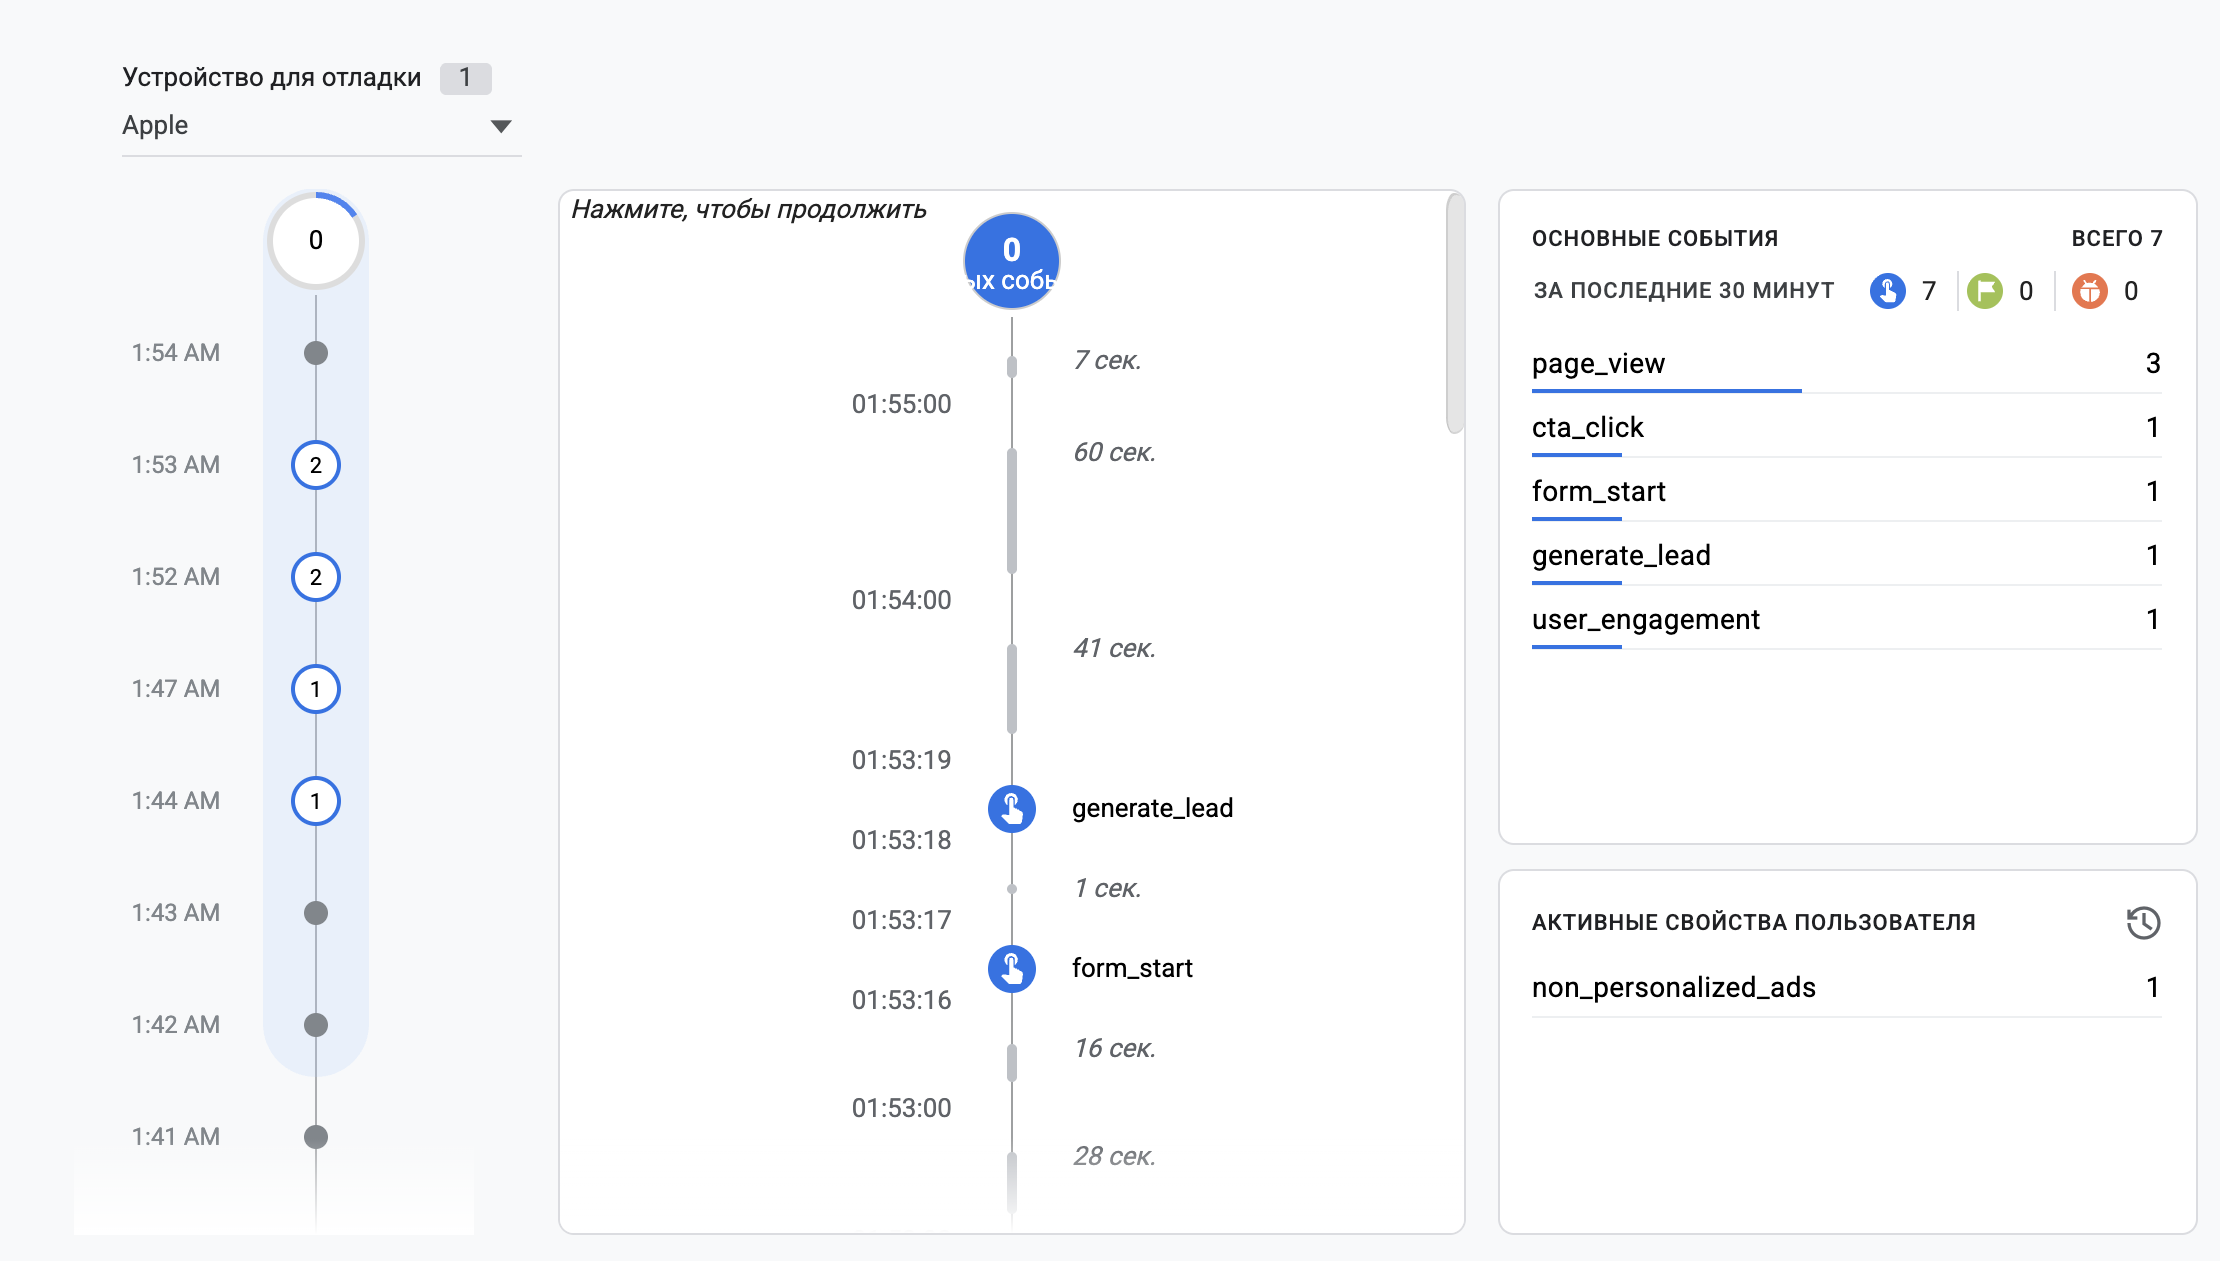Click the seconds stream vertical scrollbar
The height and width of the screenshot is (1261, 2220).
click(x=1455, y=313)
